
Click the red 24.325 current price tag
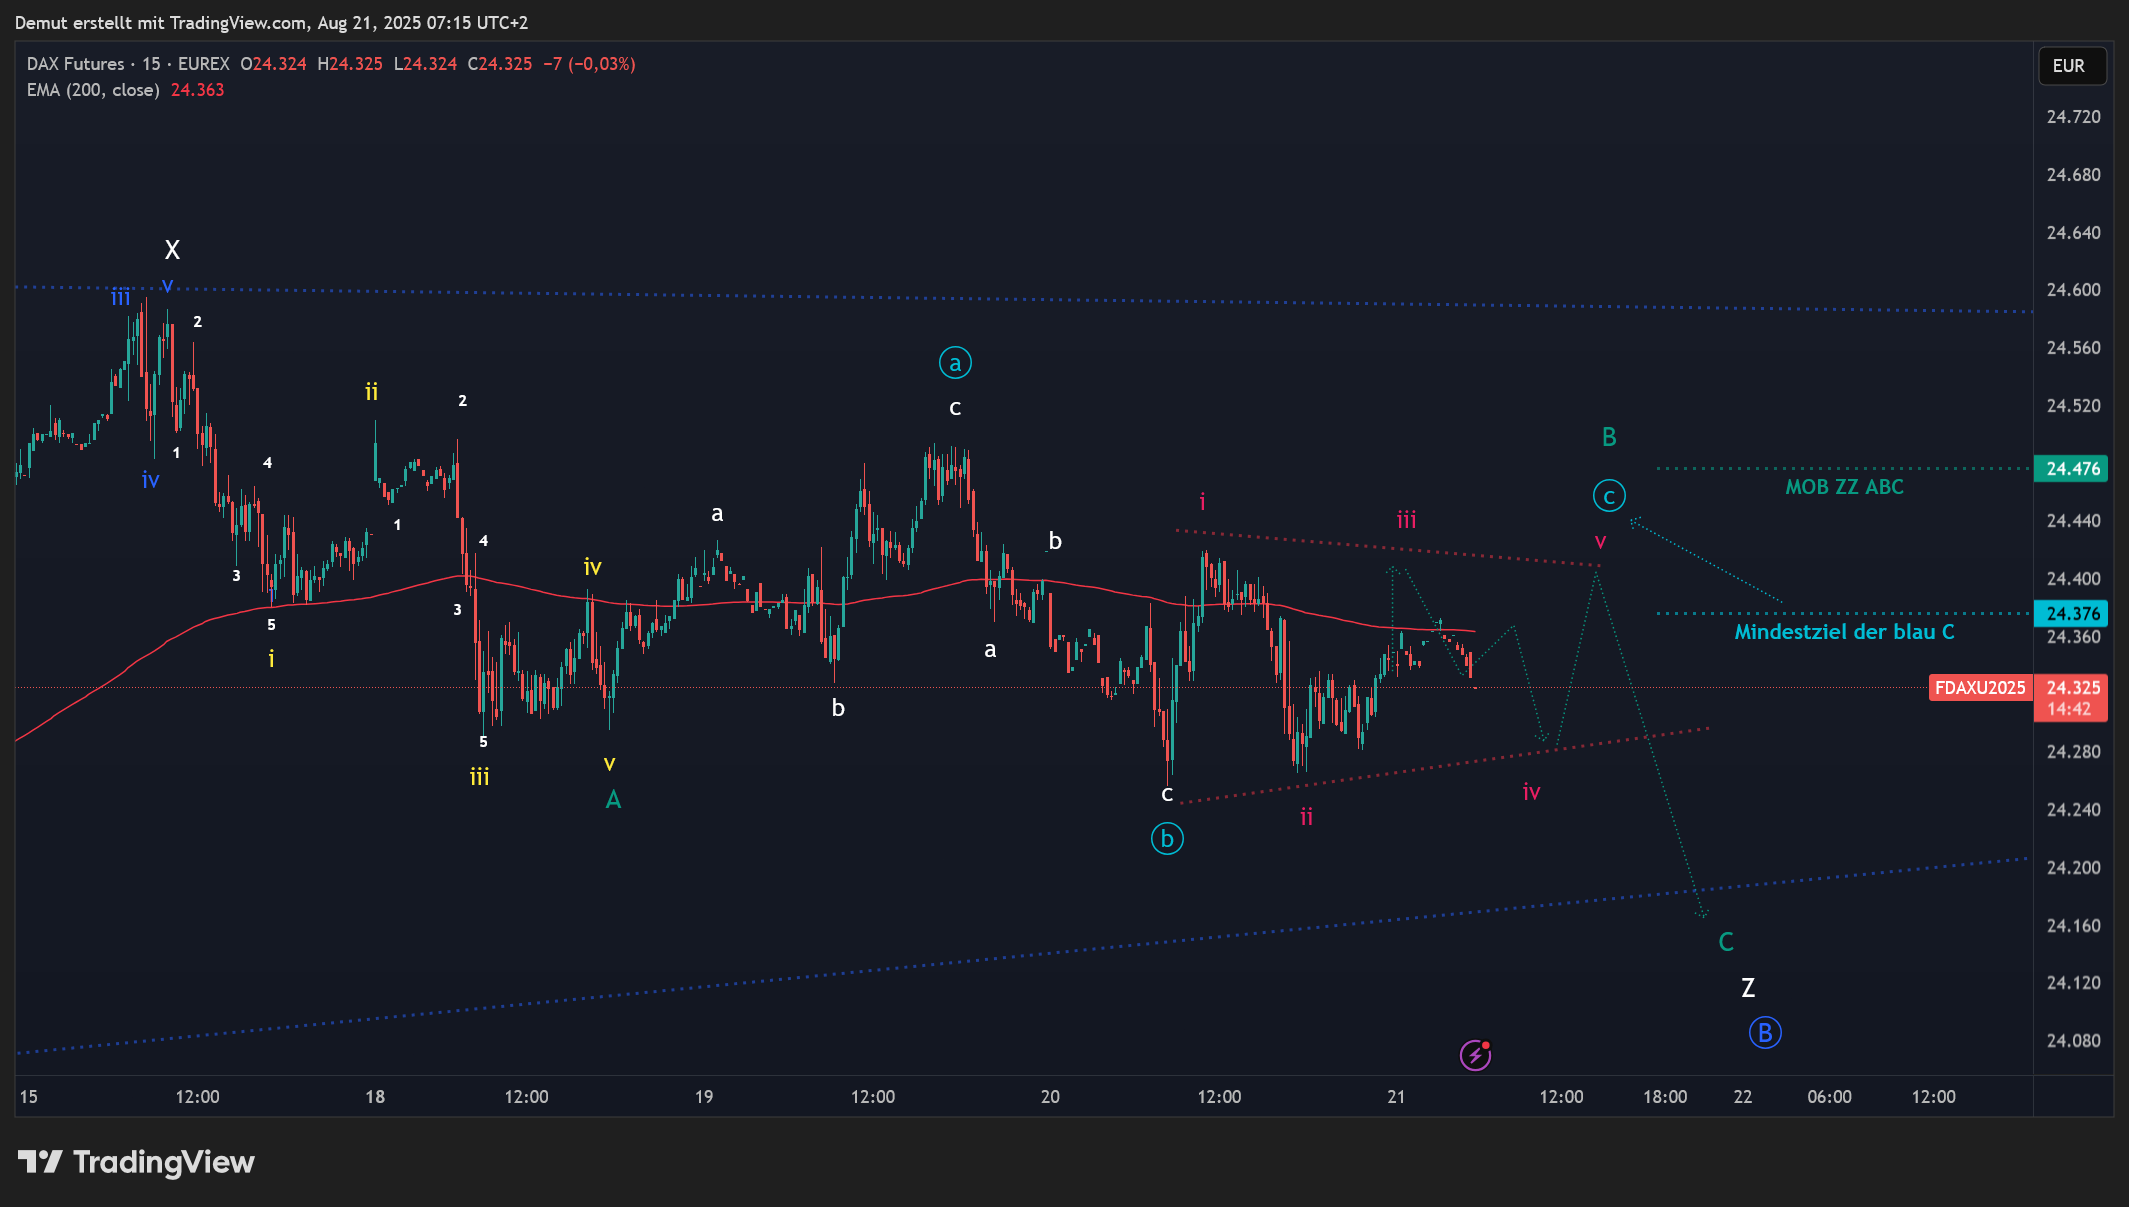pyautogui.click(x=2072, y=688)
